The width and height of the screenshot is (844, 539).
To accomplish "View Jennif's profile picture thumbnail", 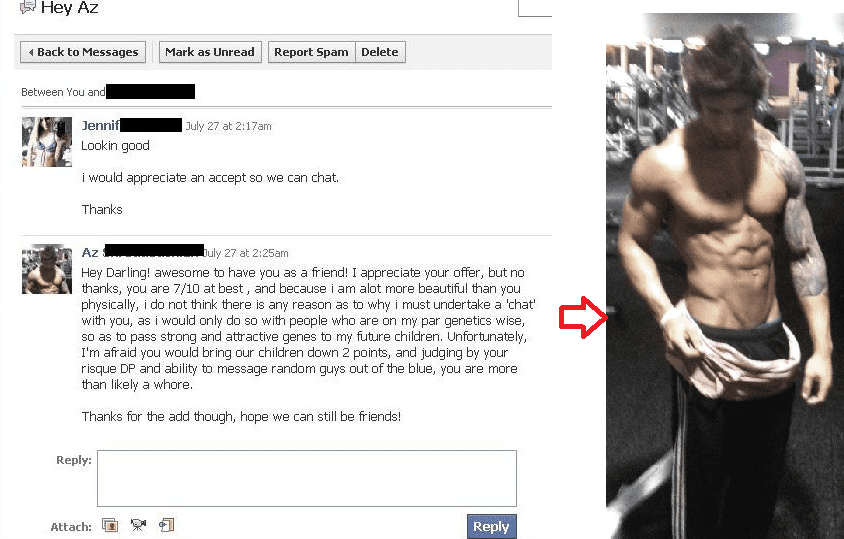I will tap(47, 142).
